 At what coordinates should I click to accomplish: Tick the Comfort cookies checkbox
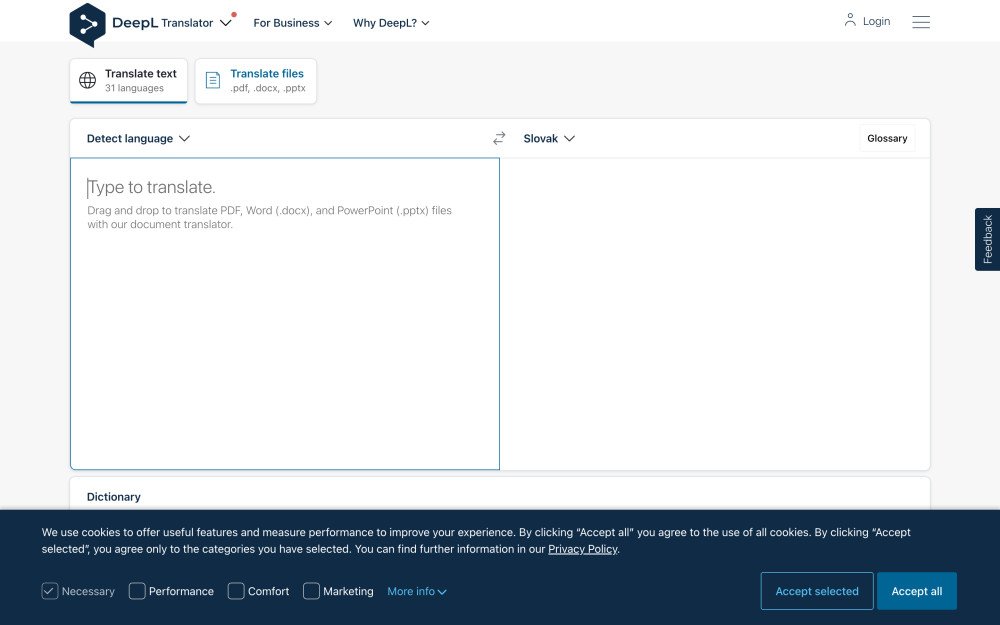click(236, 591)
